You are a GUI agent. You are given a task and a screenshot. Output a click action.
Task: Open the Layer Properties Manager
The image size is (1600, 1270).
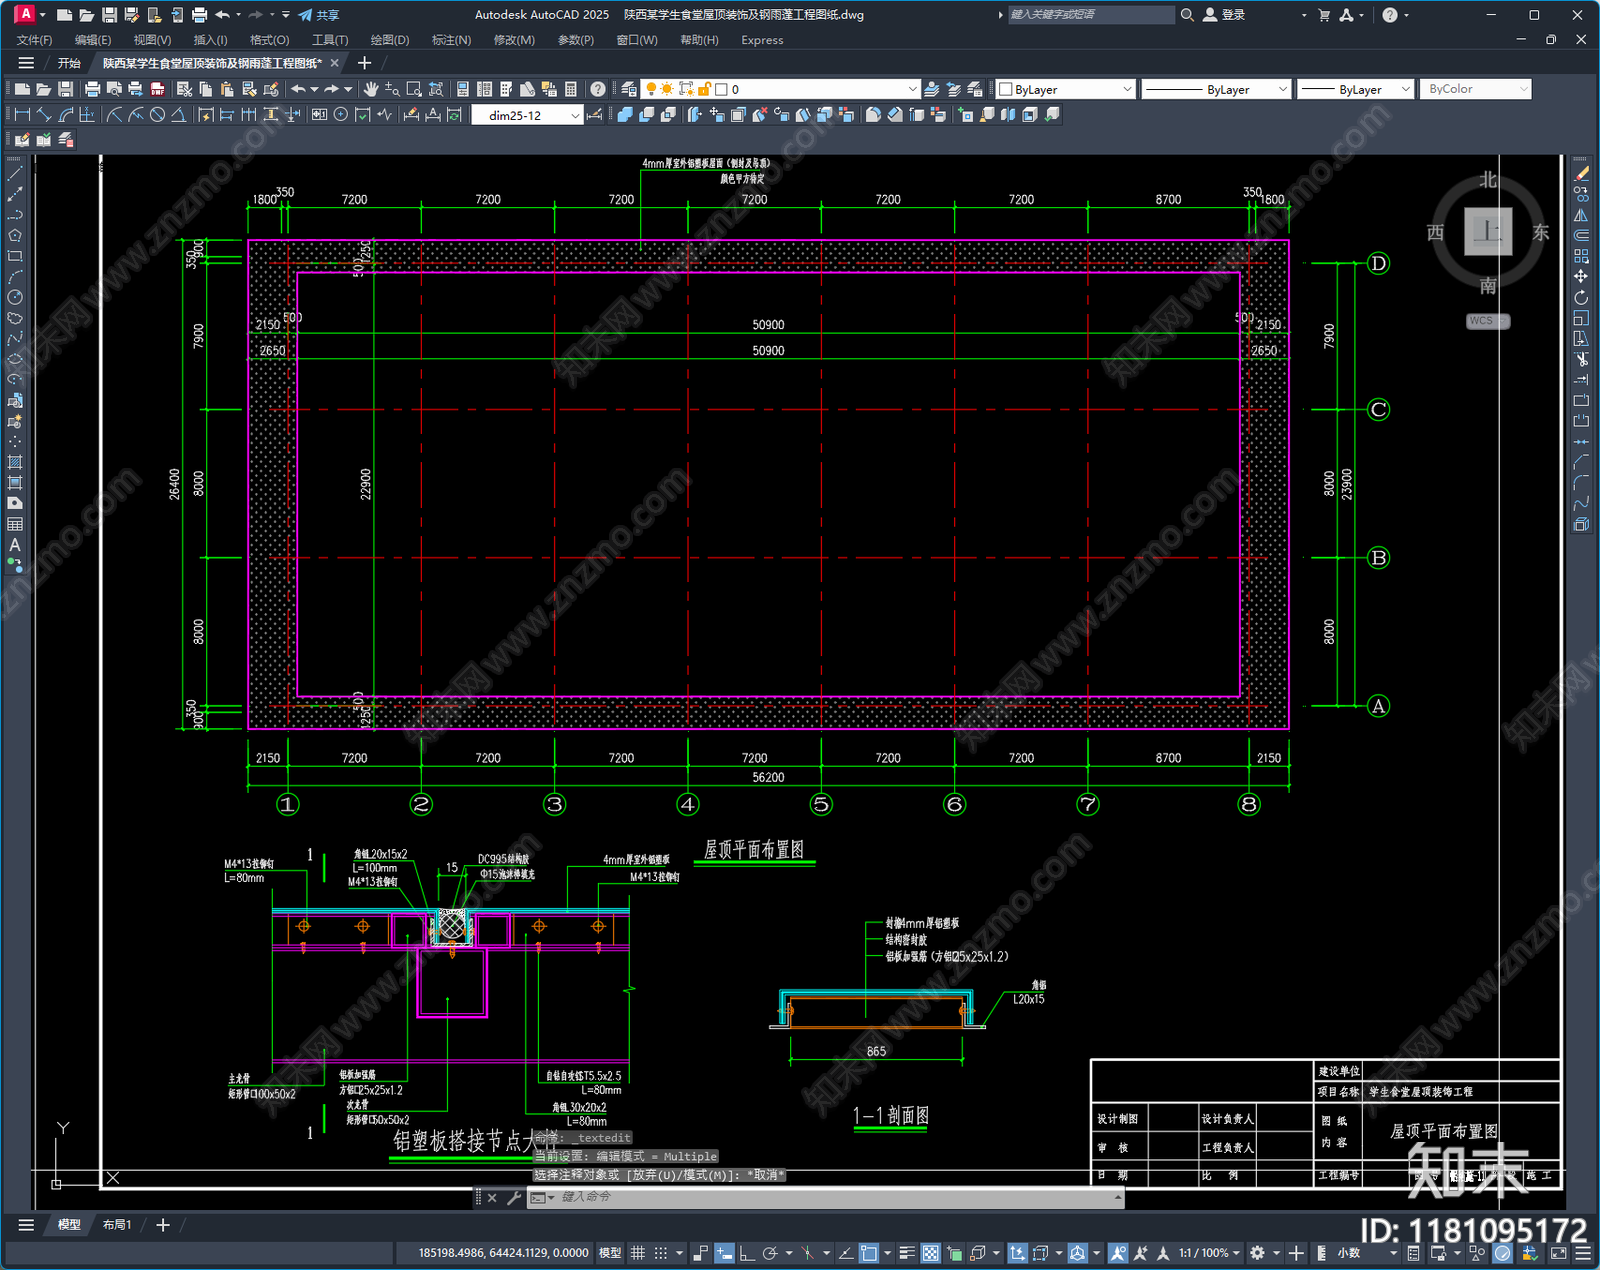(629, 89)
